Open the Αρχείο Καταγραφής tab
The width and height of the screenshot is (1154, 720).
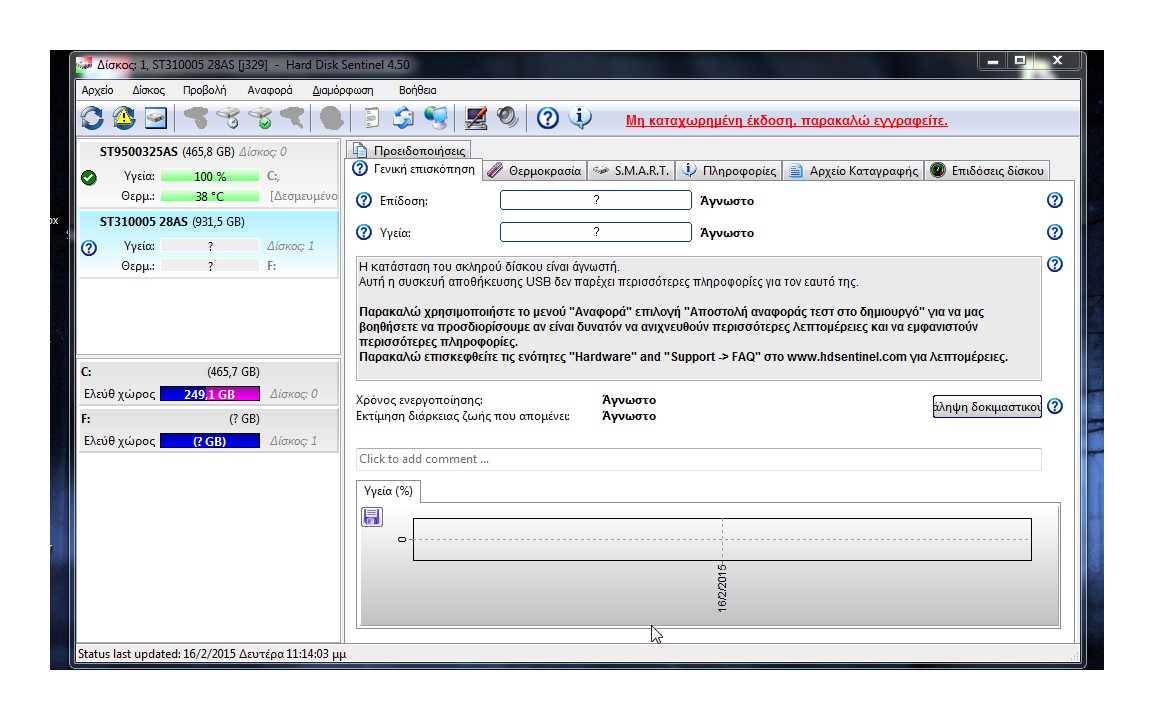click(x=854, y=171)
